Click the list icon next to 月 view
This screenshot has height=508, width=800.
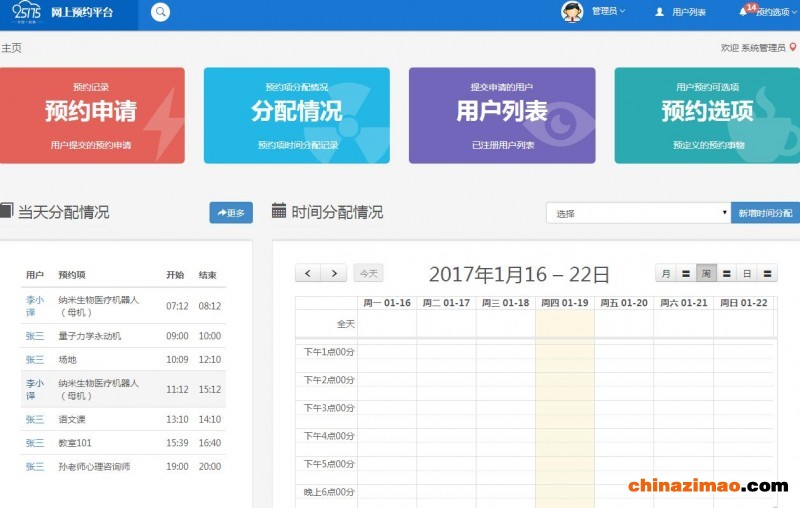(x=686, y=273)
